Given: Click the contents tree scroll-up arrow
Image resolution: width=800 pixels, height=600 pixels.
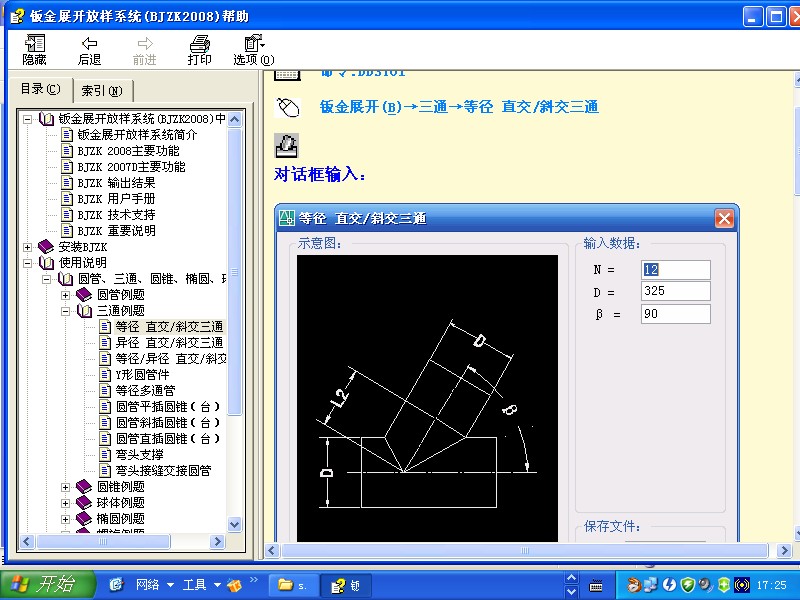Looking at the screenshot, I should (x=234, y=120).
